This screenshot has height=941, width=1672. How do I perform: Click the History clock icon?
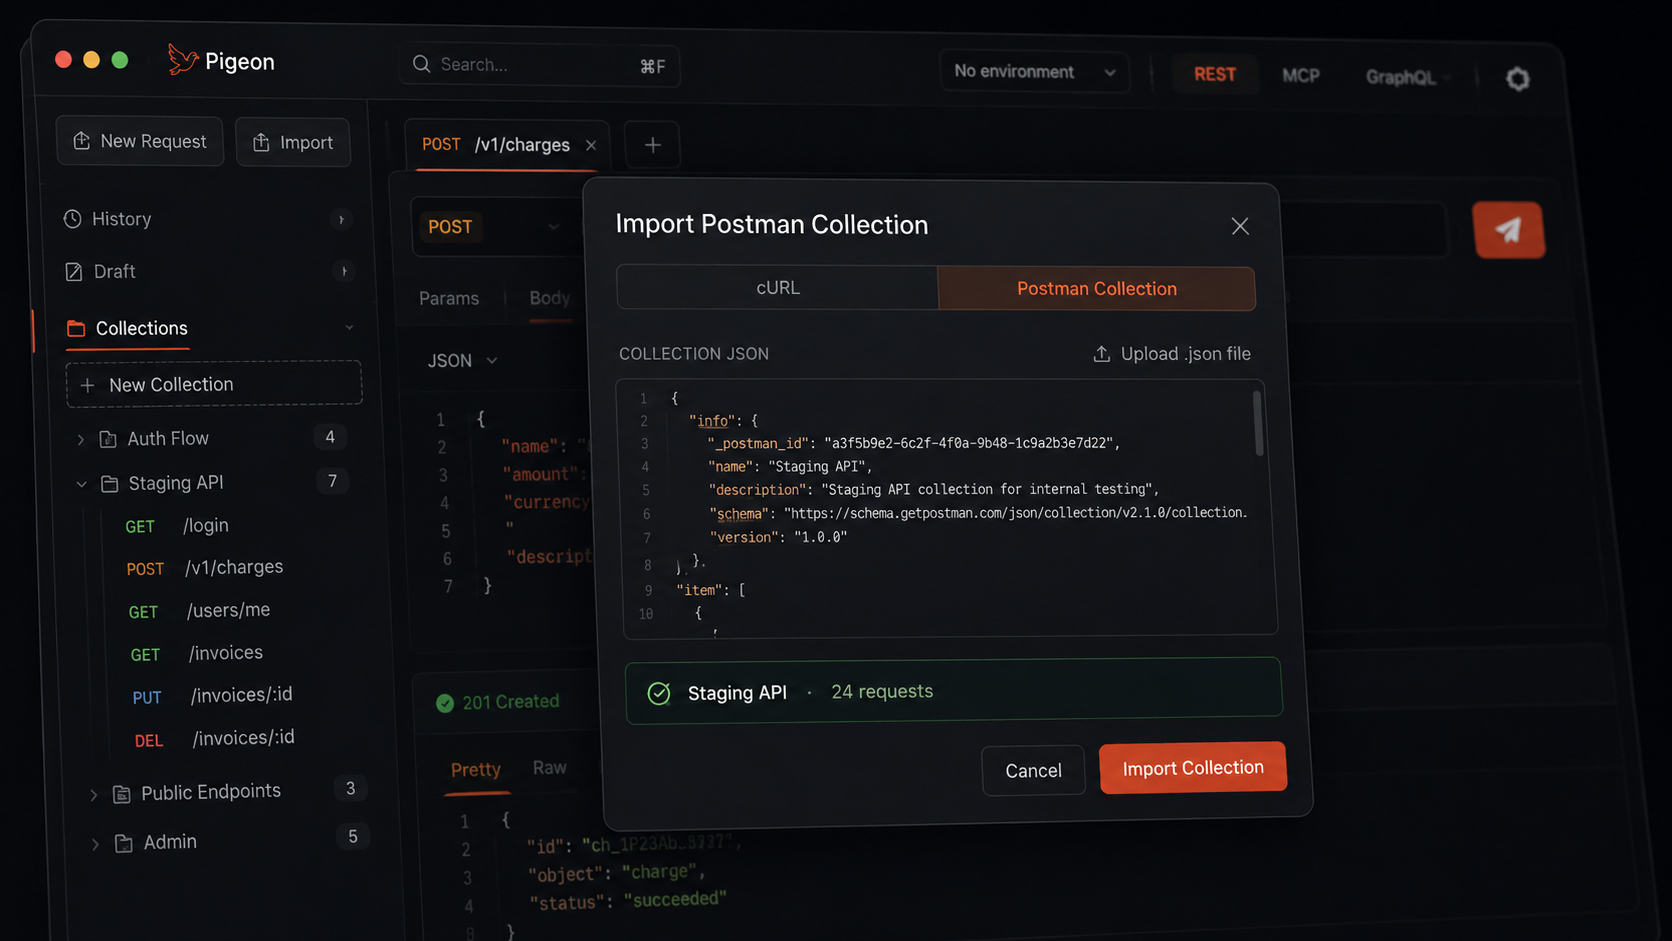(73, 219)
